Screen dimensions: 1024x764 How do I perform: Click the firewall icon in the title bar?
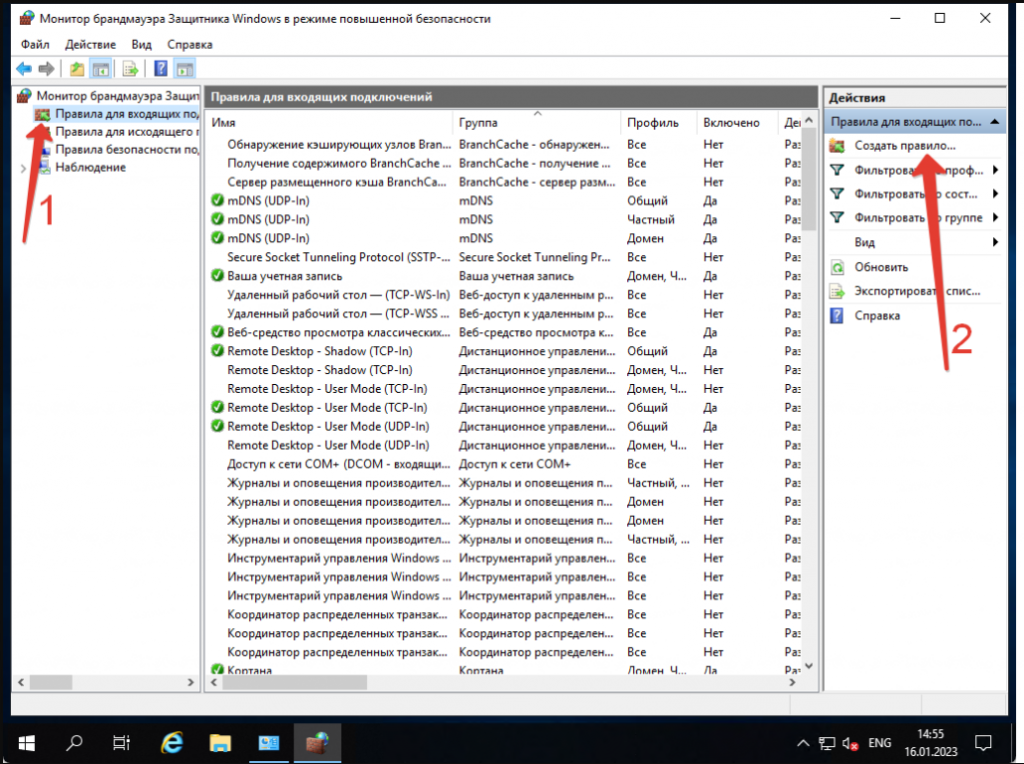tap(27, 18)
